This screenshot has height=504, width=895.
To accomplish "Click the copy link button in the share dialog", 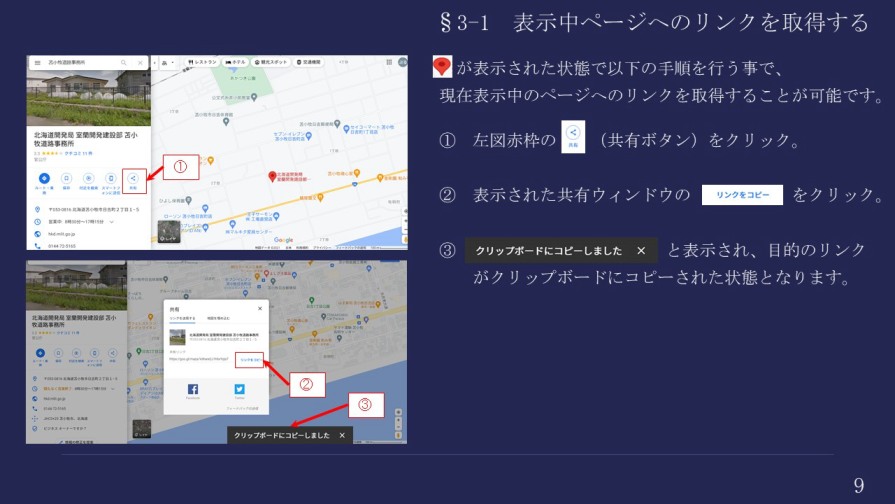I will coord(249,357).
